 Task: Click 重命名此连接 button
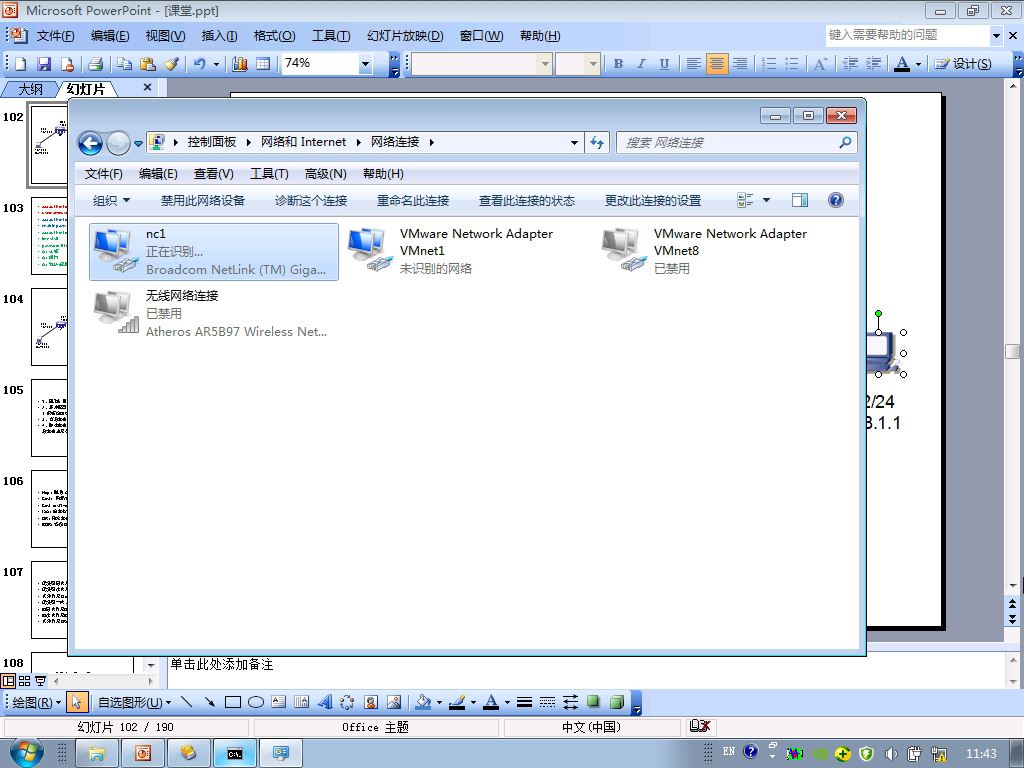click(x=413, y=200)
